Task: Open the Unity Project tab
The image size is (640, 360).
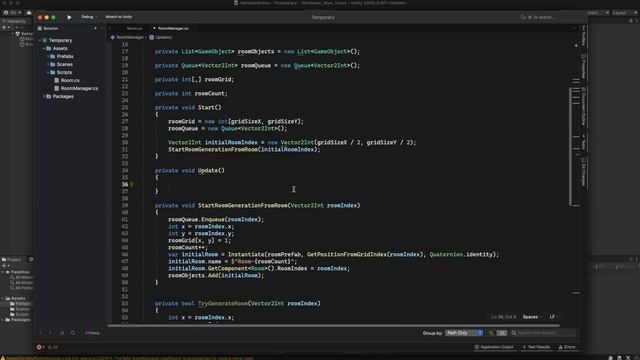Action: click(x=11, y=260)
